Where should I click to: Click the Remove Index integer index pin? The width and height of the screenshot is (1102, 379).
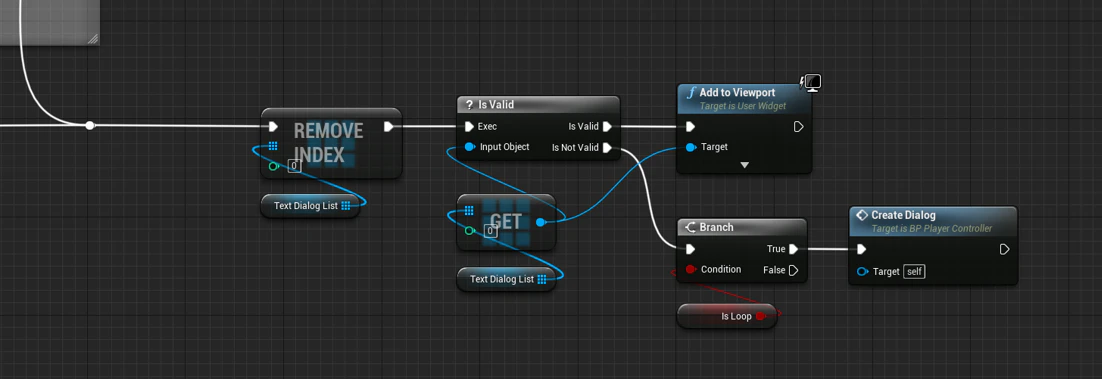pos(273,166)
